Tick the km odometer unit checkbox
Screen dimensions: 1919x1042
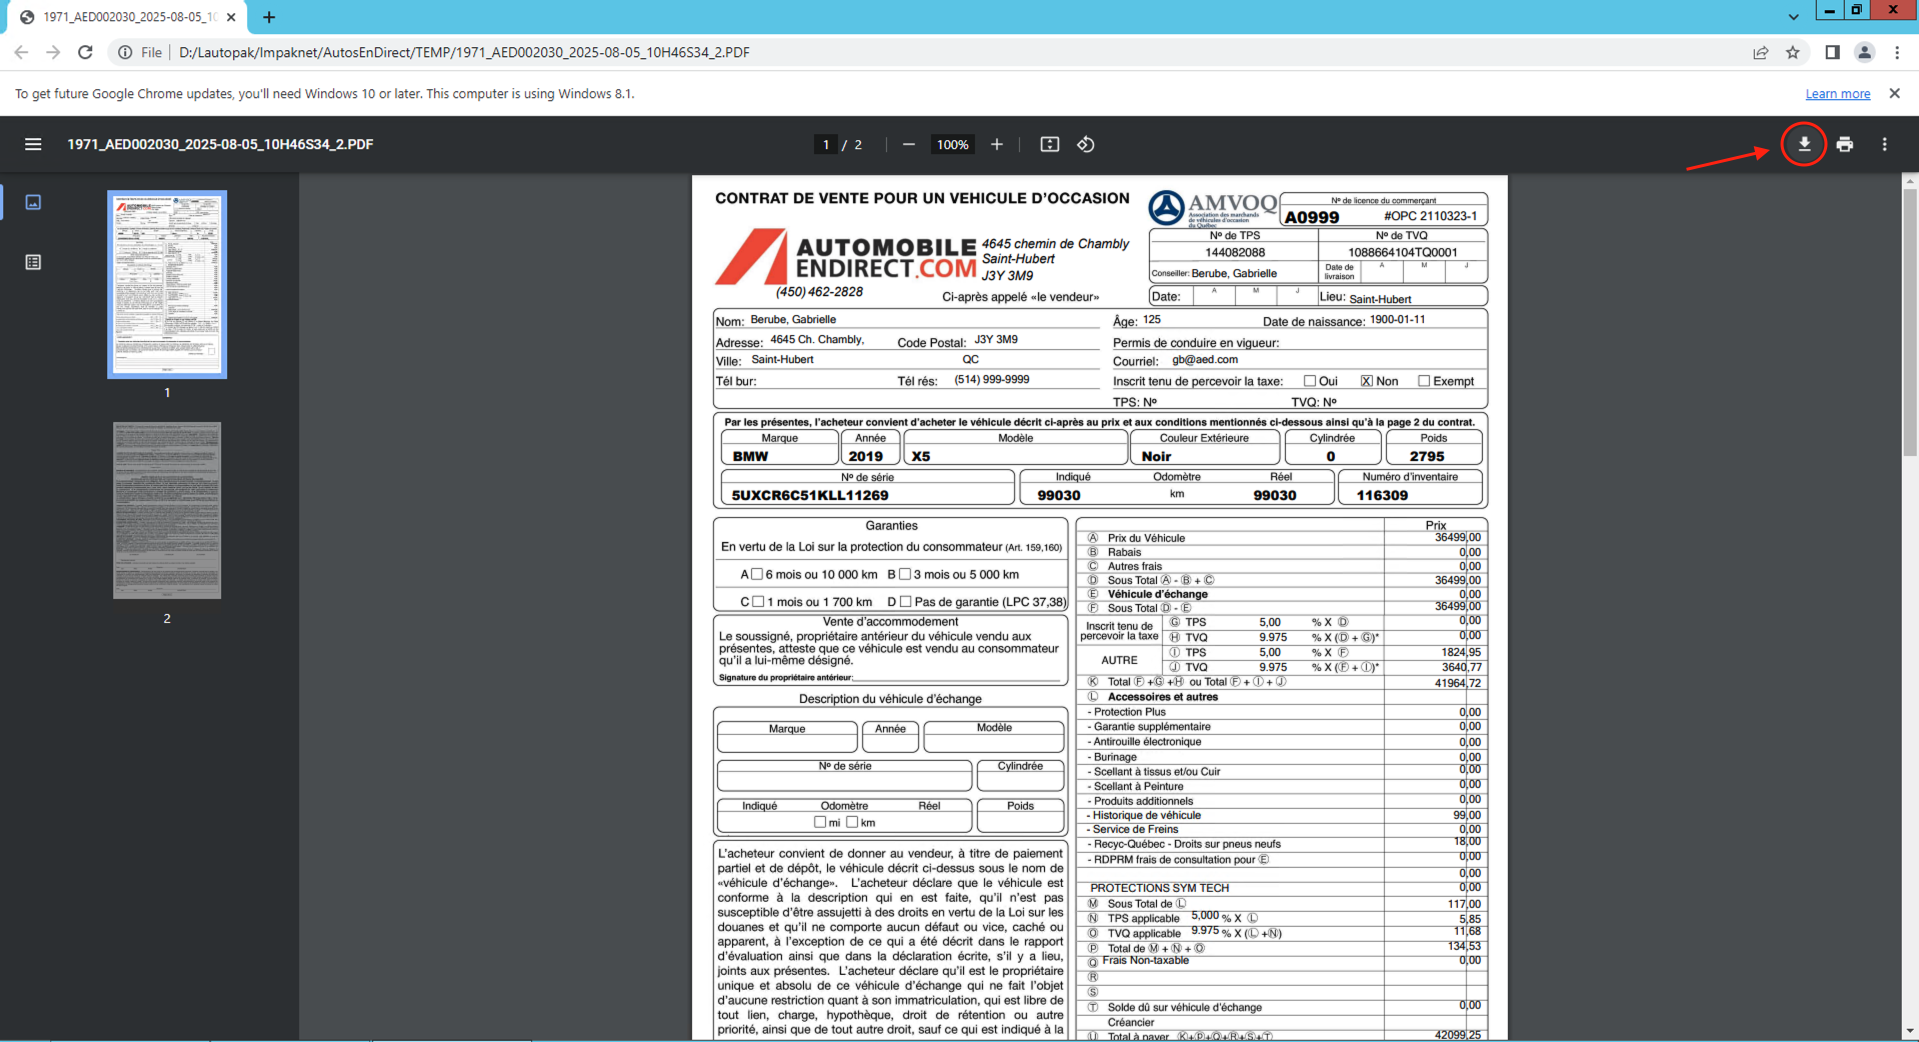point(852,822)
